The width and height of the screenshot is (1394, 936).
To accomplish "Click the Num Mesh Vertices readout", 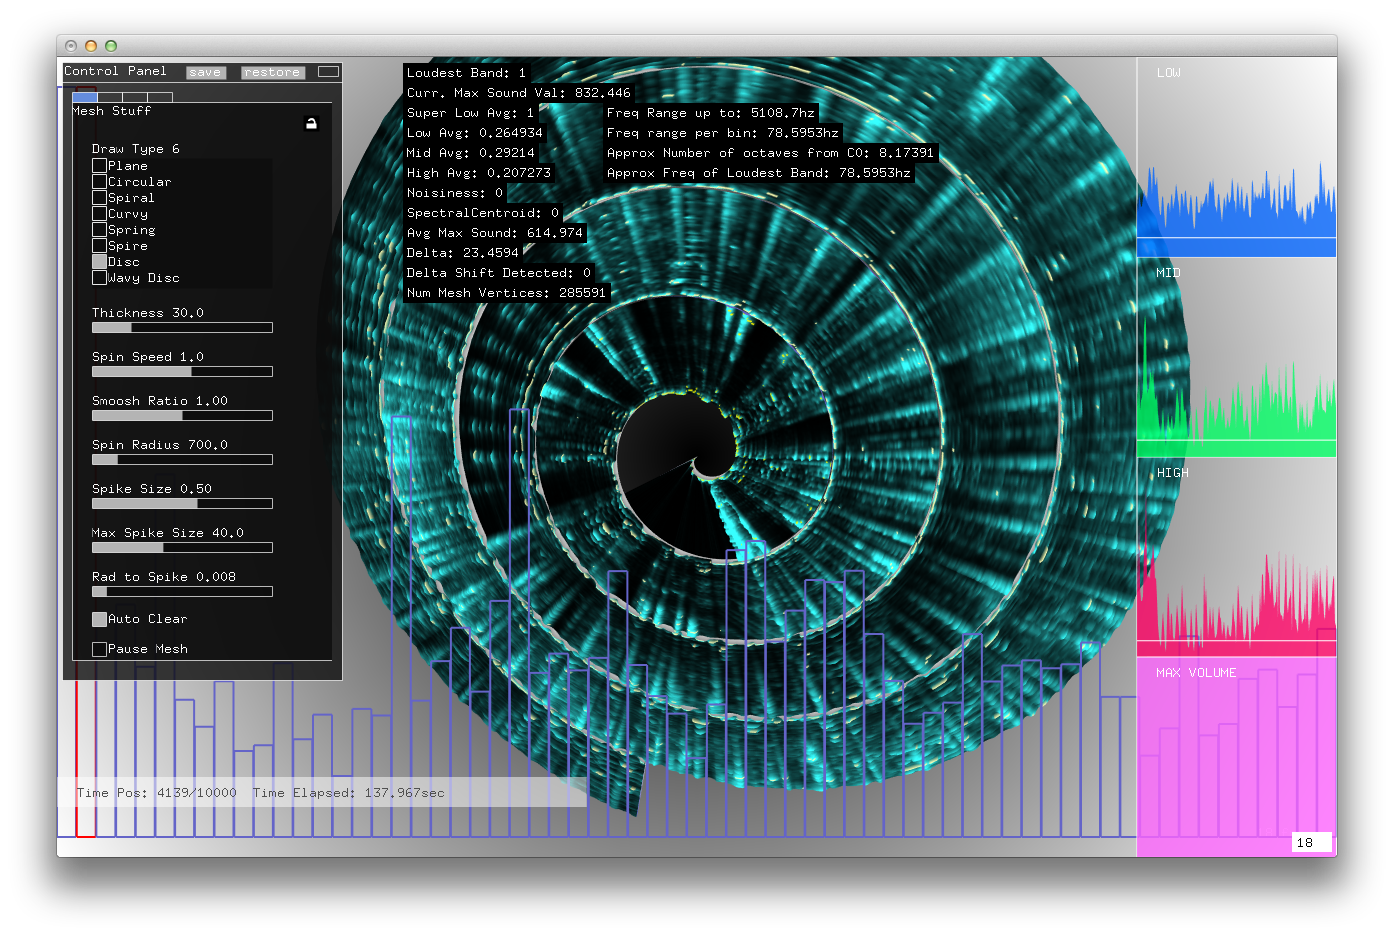I will (x=507, y=293).
